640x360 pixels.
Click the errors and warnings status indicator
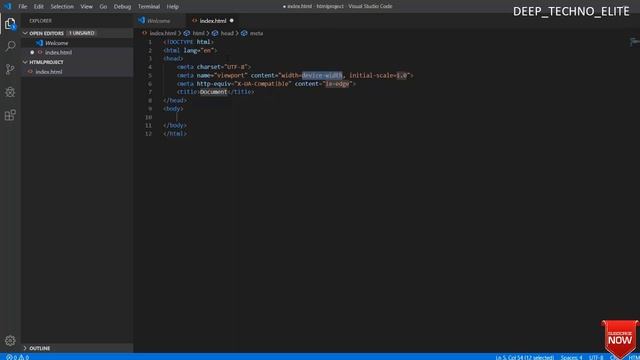coord(18,357)
